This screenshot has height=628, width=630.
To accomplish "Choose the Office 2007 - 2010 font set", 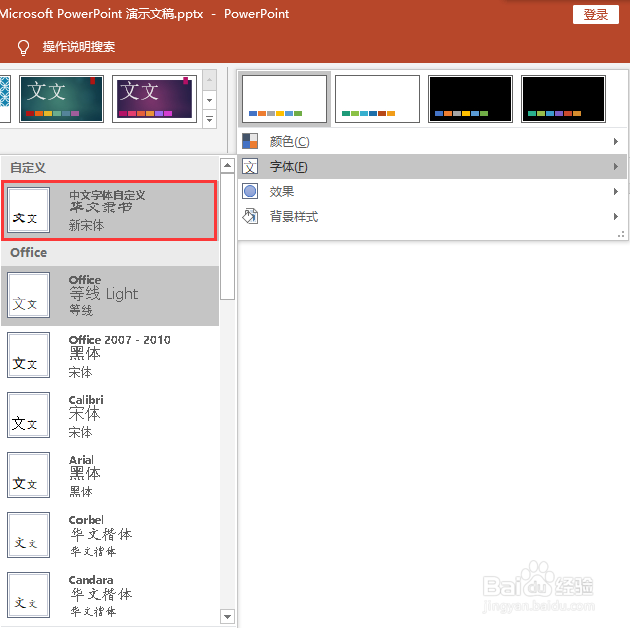I will [x=110, y=355].
